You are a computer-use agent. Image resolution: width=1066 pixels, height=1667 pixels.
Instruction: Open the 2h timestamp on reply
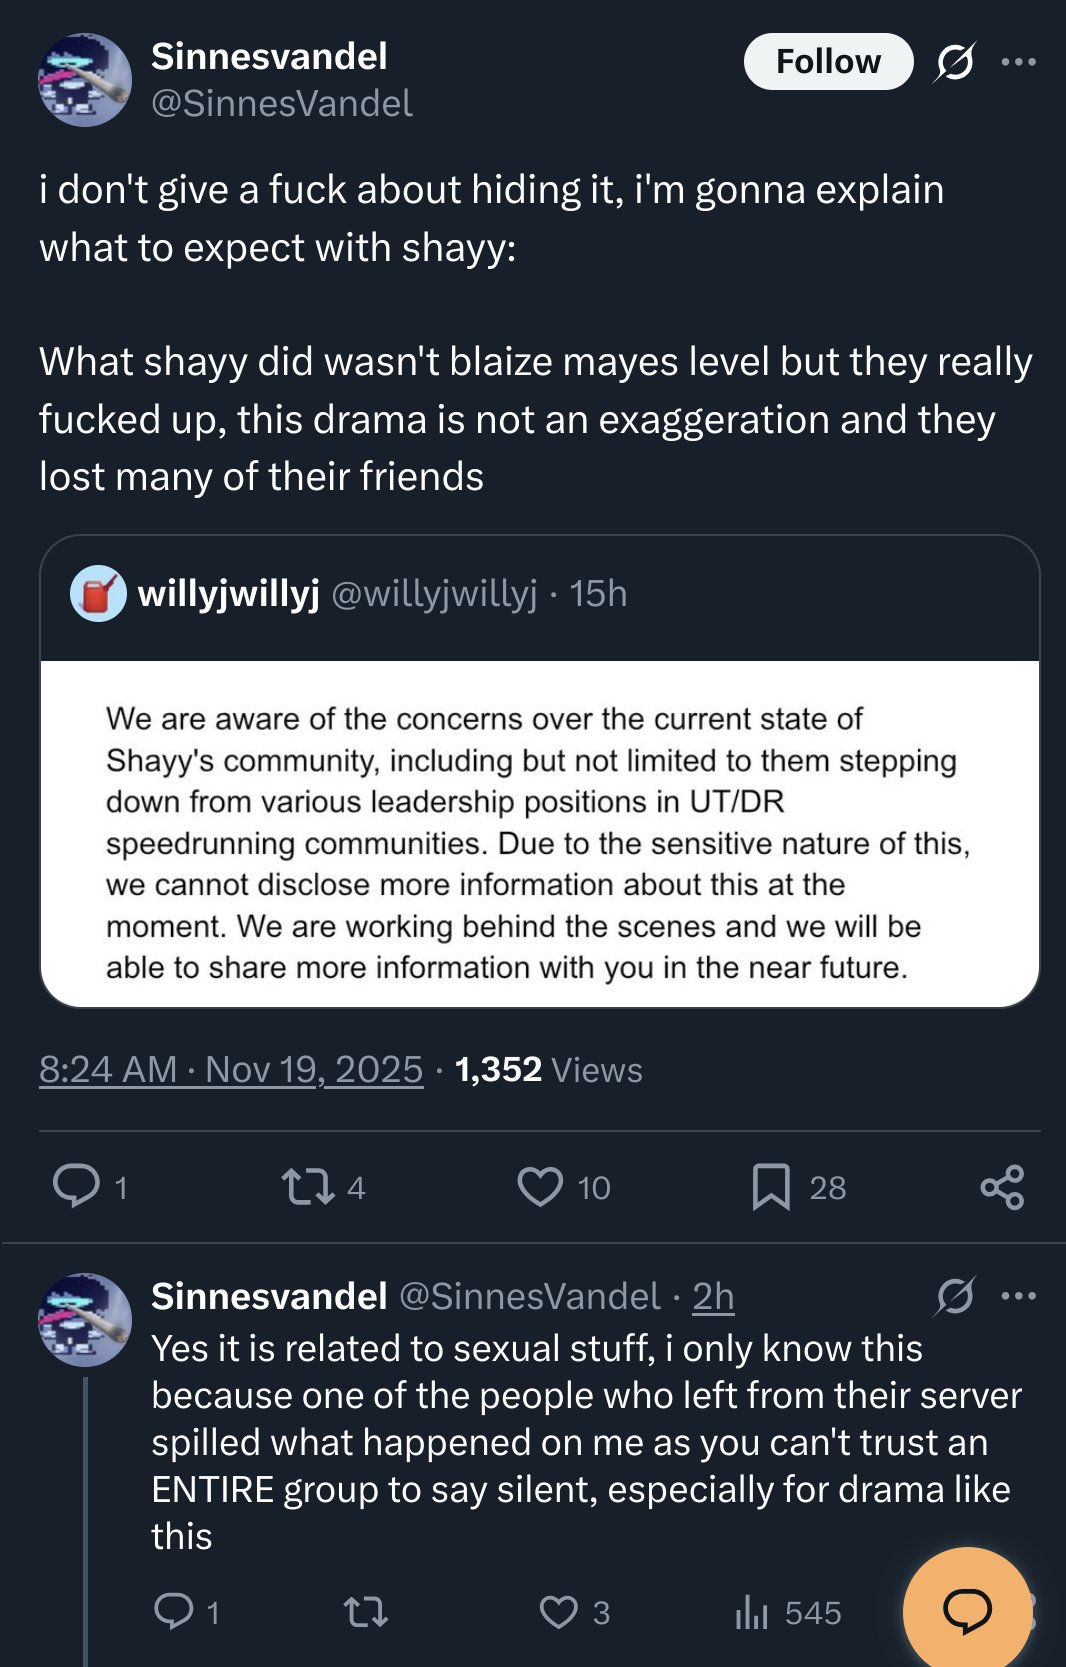click(713, 1296)
